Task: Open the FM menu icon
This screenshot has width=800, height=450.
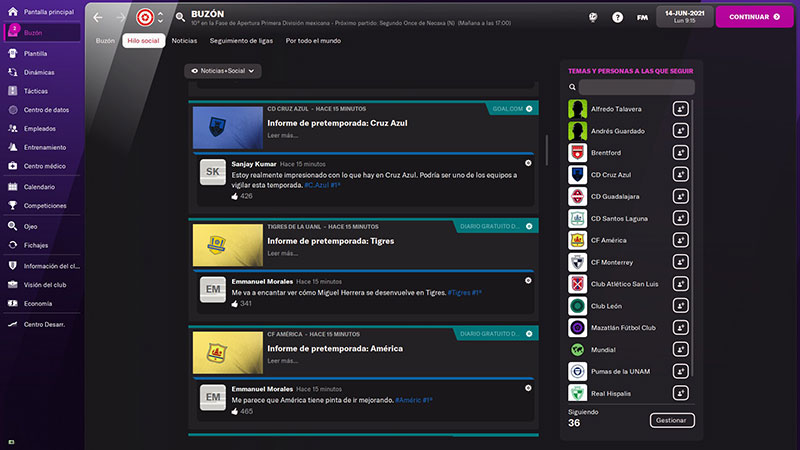Action: [x=642, y=17]
